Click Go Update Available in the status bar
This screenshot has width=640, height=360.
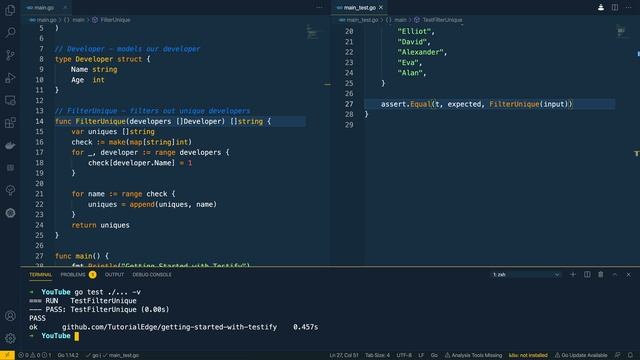(581, 355)
